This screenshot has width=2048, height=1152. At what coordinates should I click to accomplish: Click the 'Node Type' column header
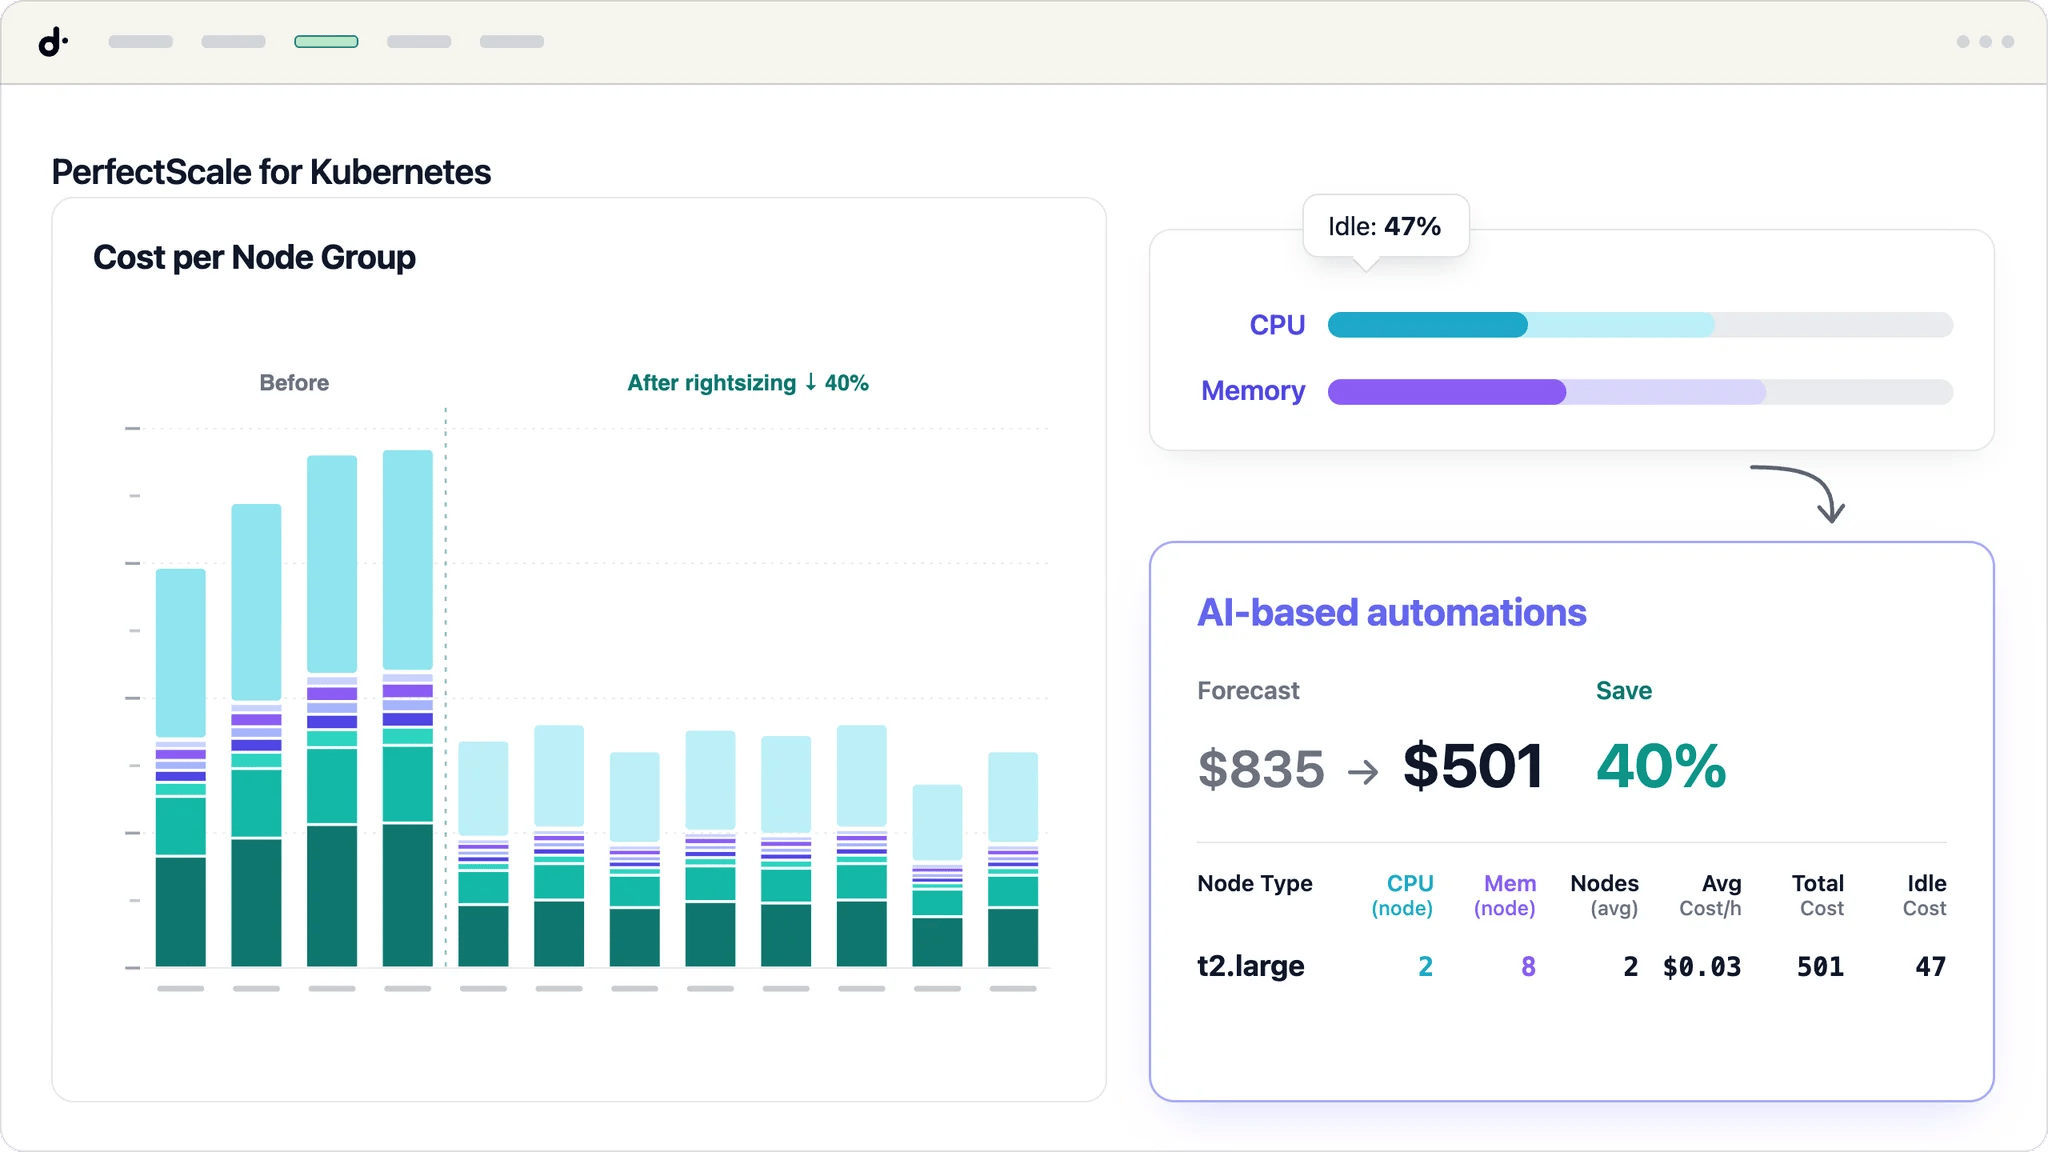(x=1255, y=884)
